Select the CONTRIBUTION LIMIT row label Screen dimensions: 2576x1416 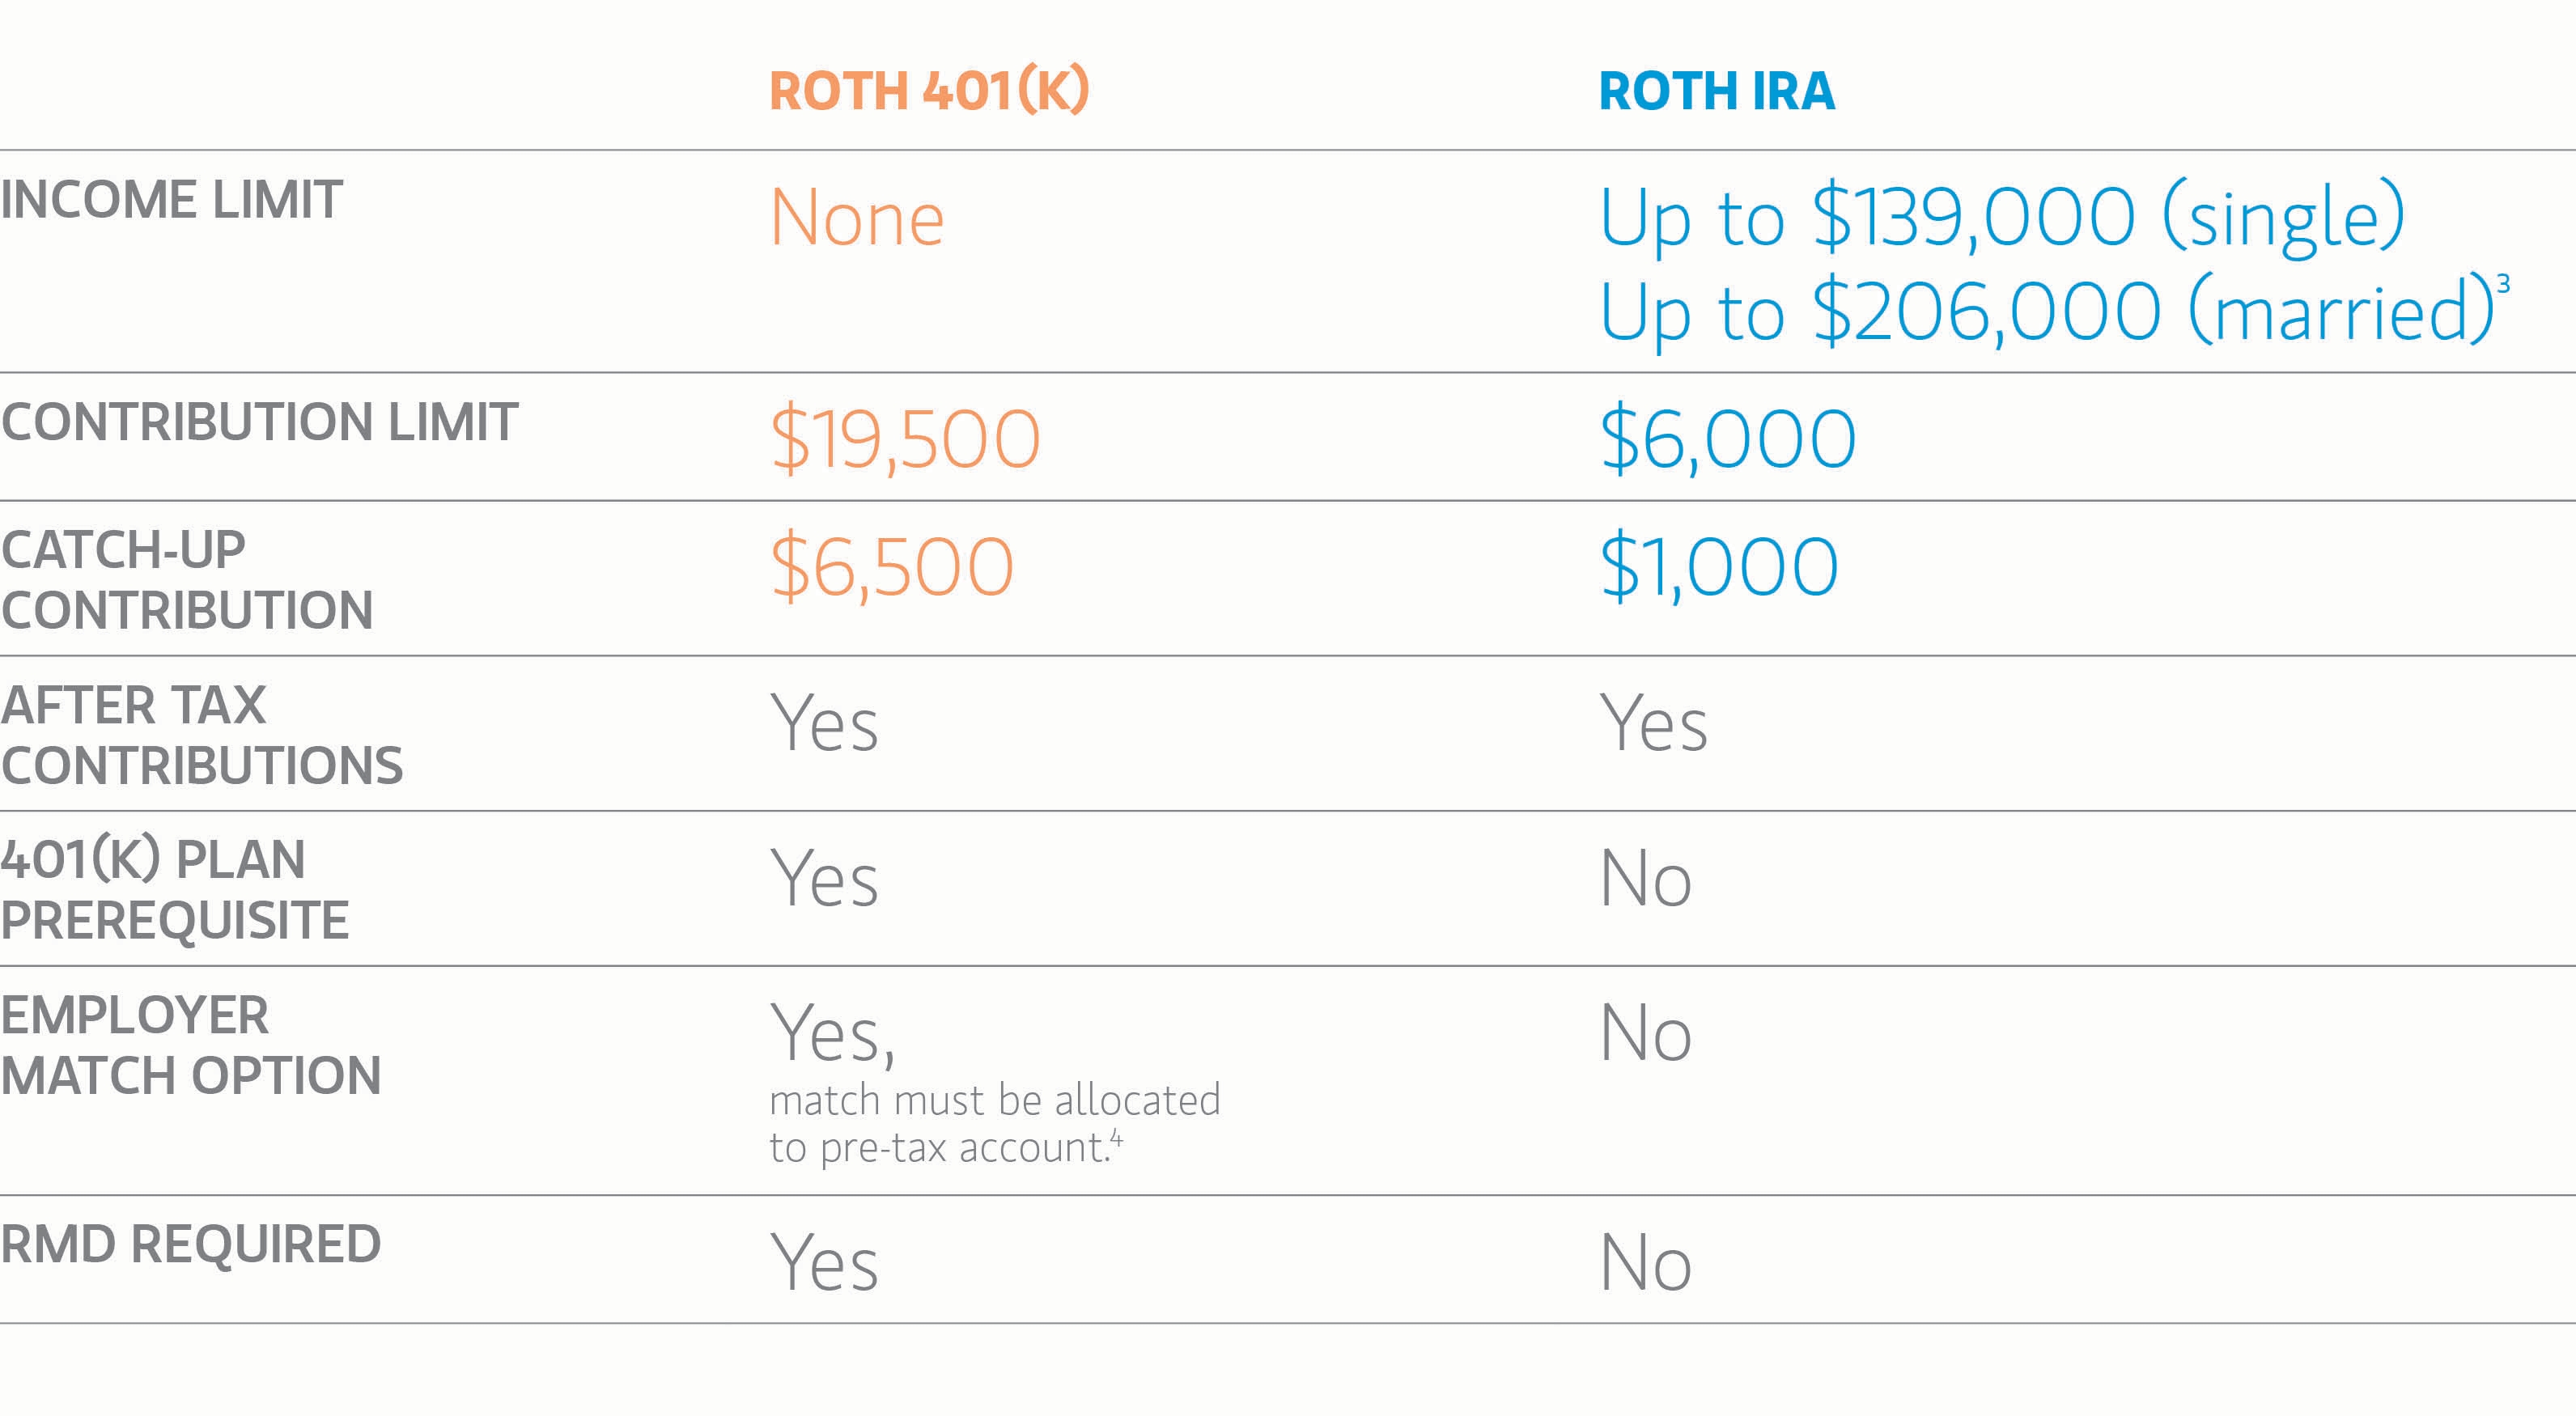coord(259,421)
